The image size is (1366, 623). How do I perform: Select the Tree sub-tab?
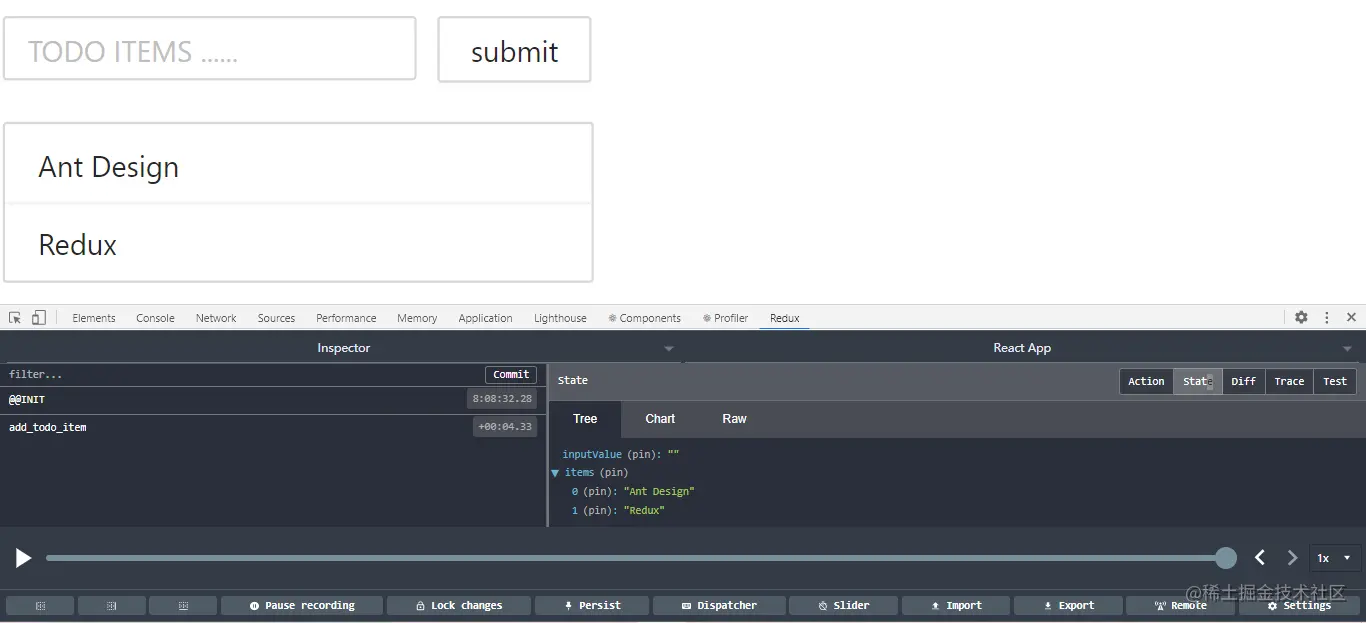pos(585,419)
